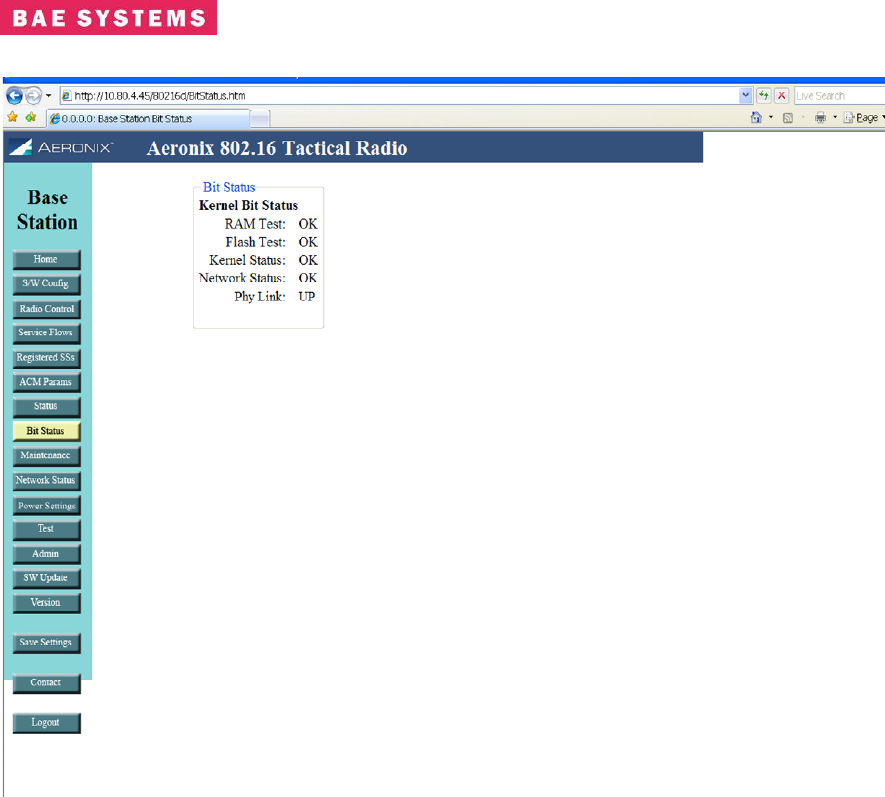885x797 pixels.
Task: Open the Page menu
Action: point(864,117)
